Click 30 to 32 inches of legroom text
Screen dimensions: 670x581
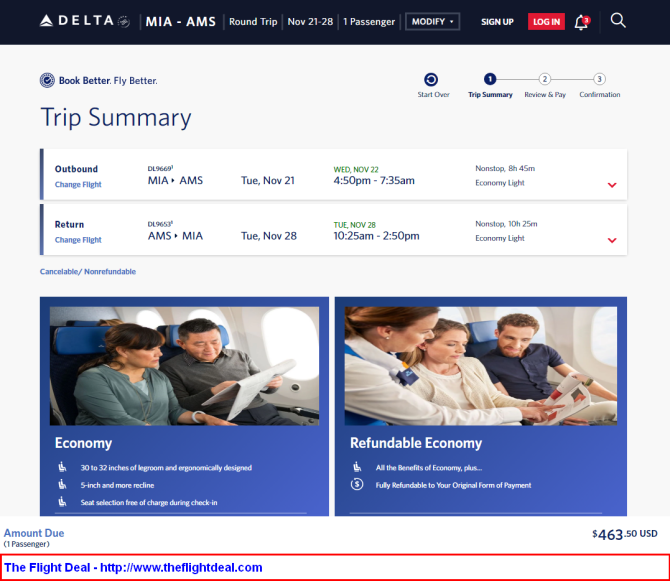(166, 468)
